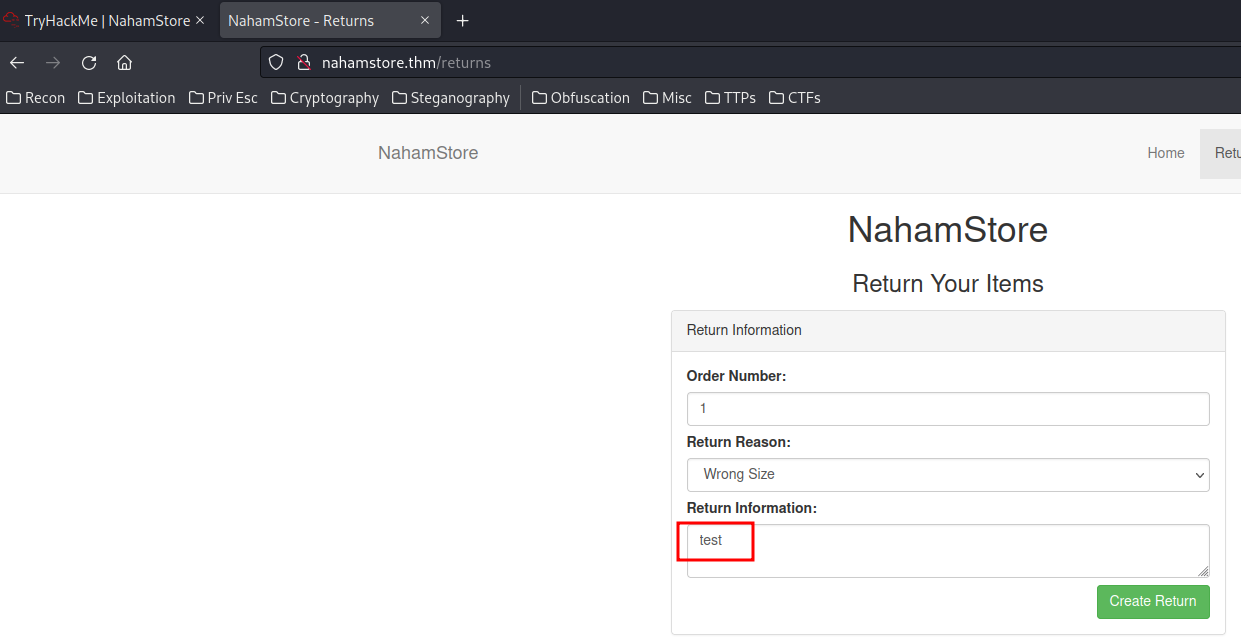This screenshot has height=641, width=1241.
Task: Open the CTFs bookmarks folder
Action: coord(794,98)
